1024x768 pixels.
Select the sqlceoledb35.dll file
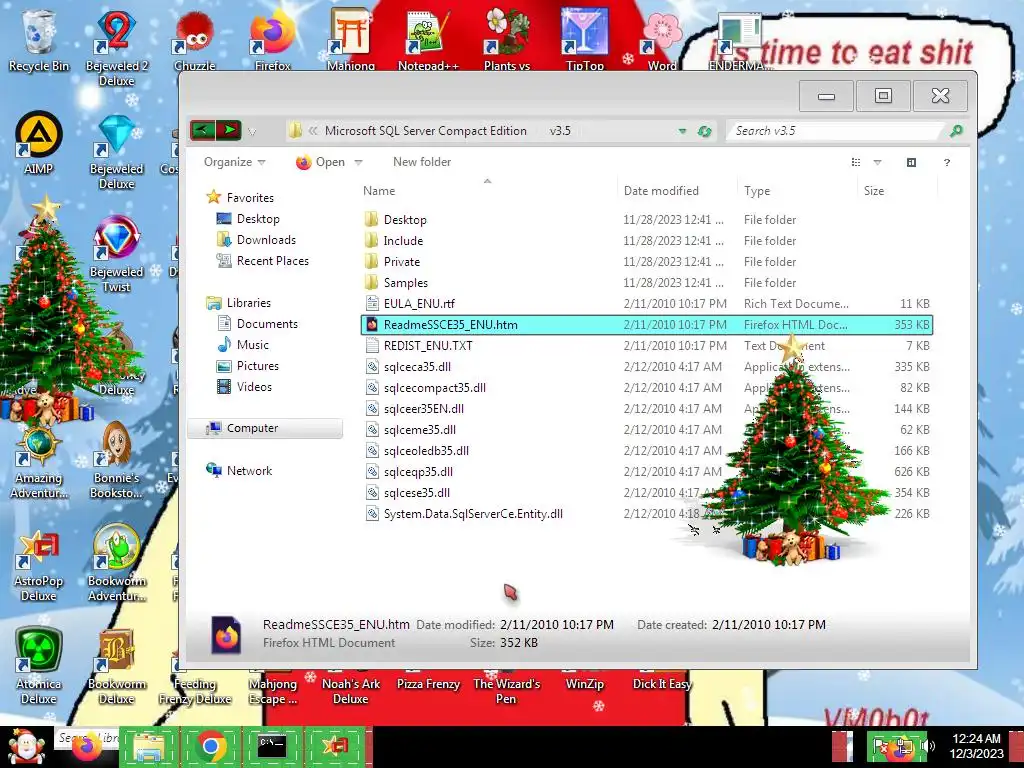point(426,451)
